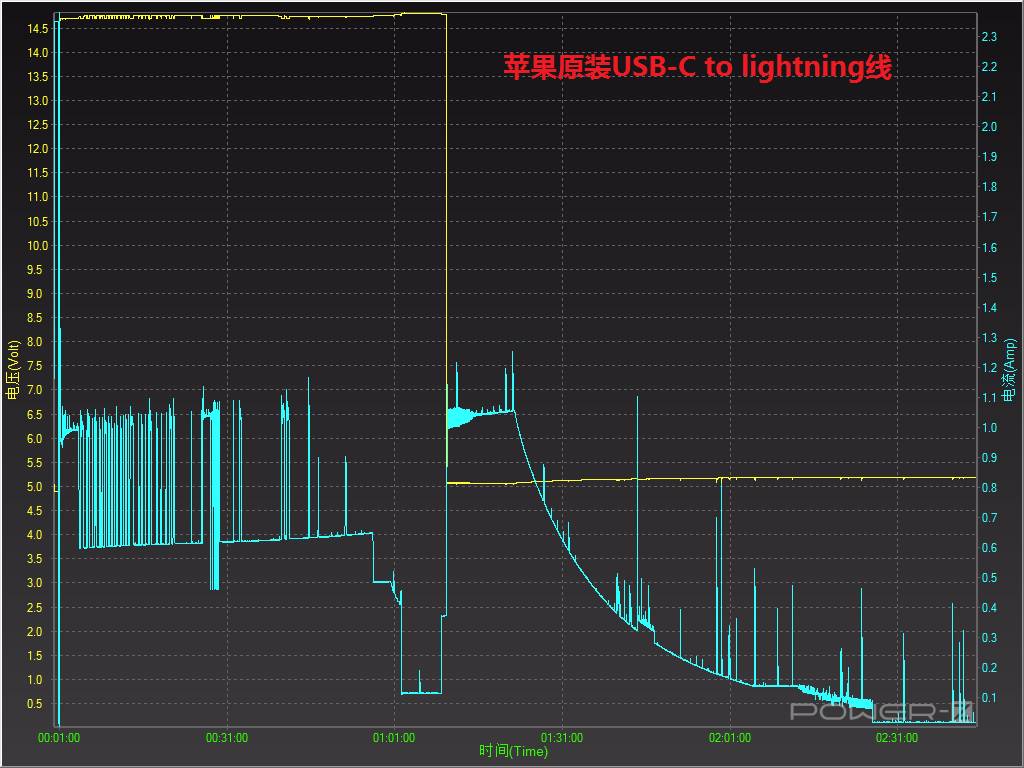Click 4.0 on the voltage axis

coord(35,535)
